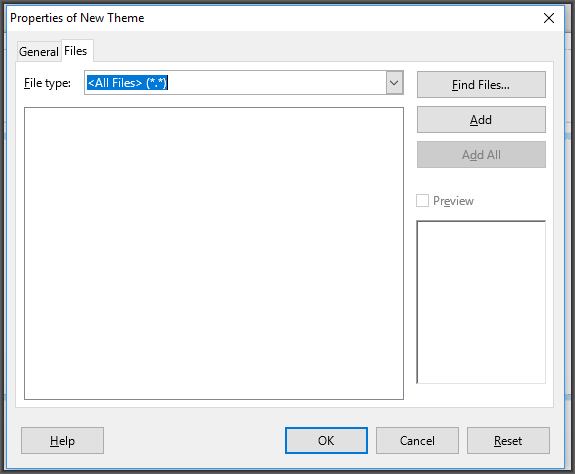
Task: Click the Add button
Action: [x=481, y=120]
